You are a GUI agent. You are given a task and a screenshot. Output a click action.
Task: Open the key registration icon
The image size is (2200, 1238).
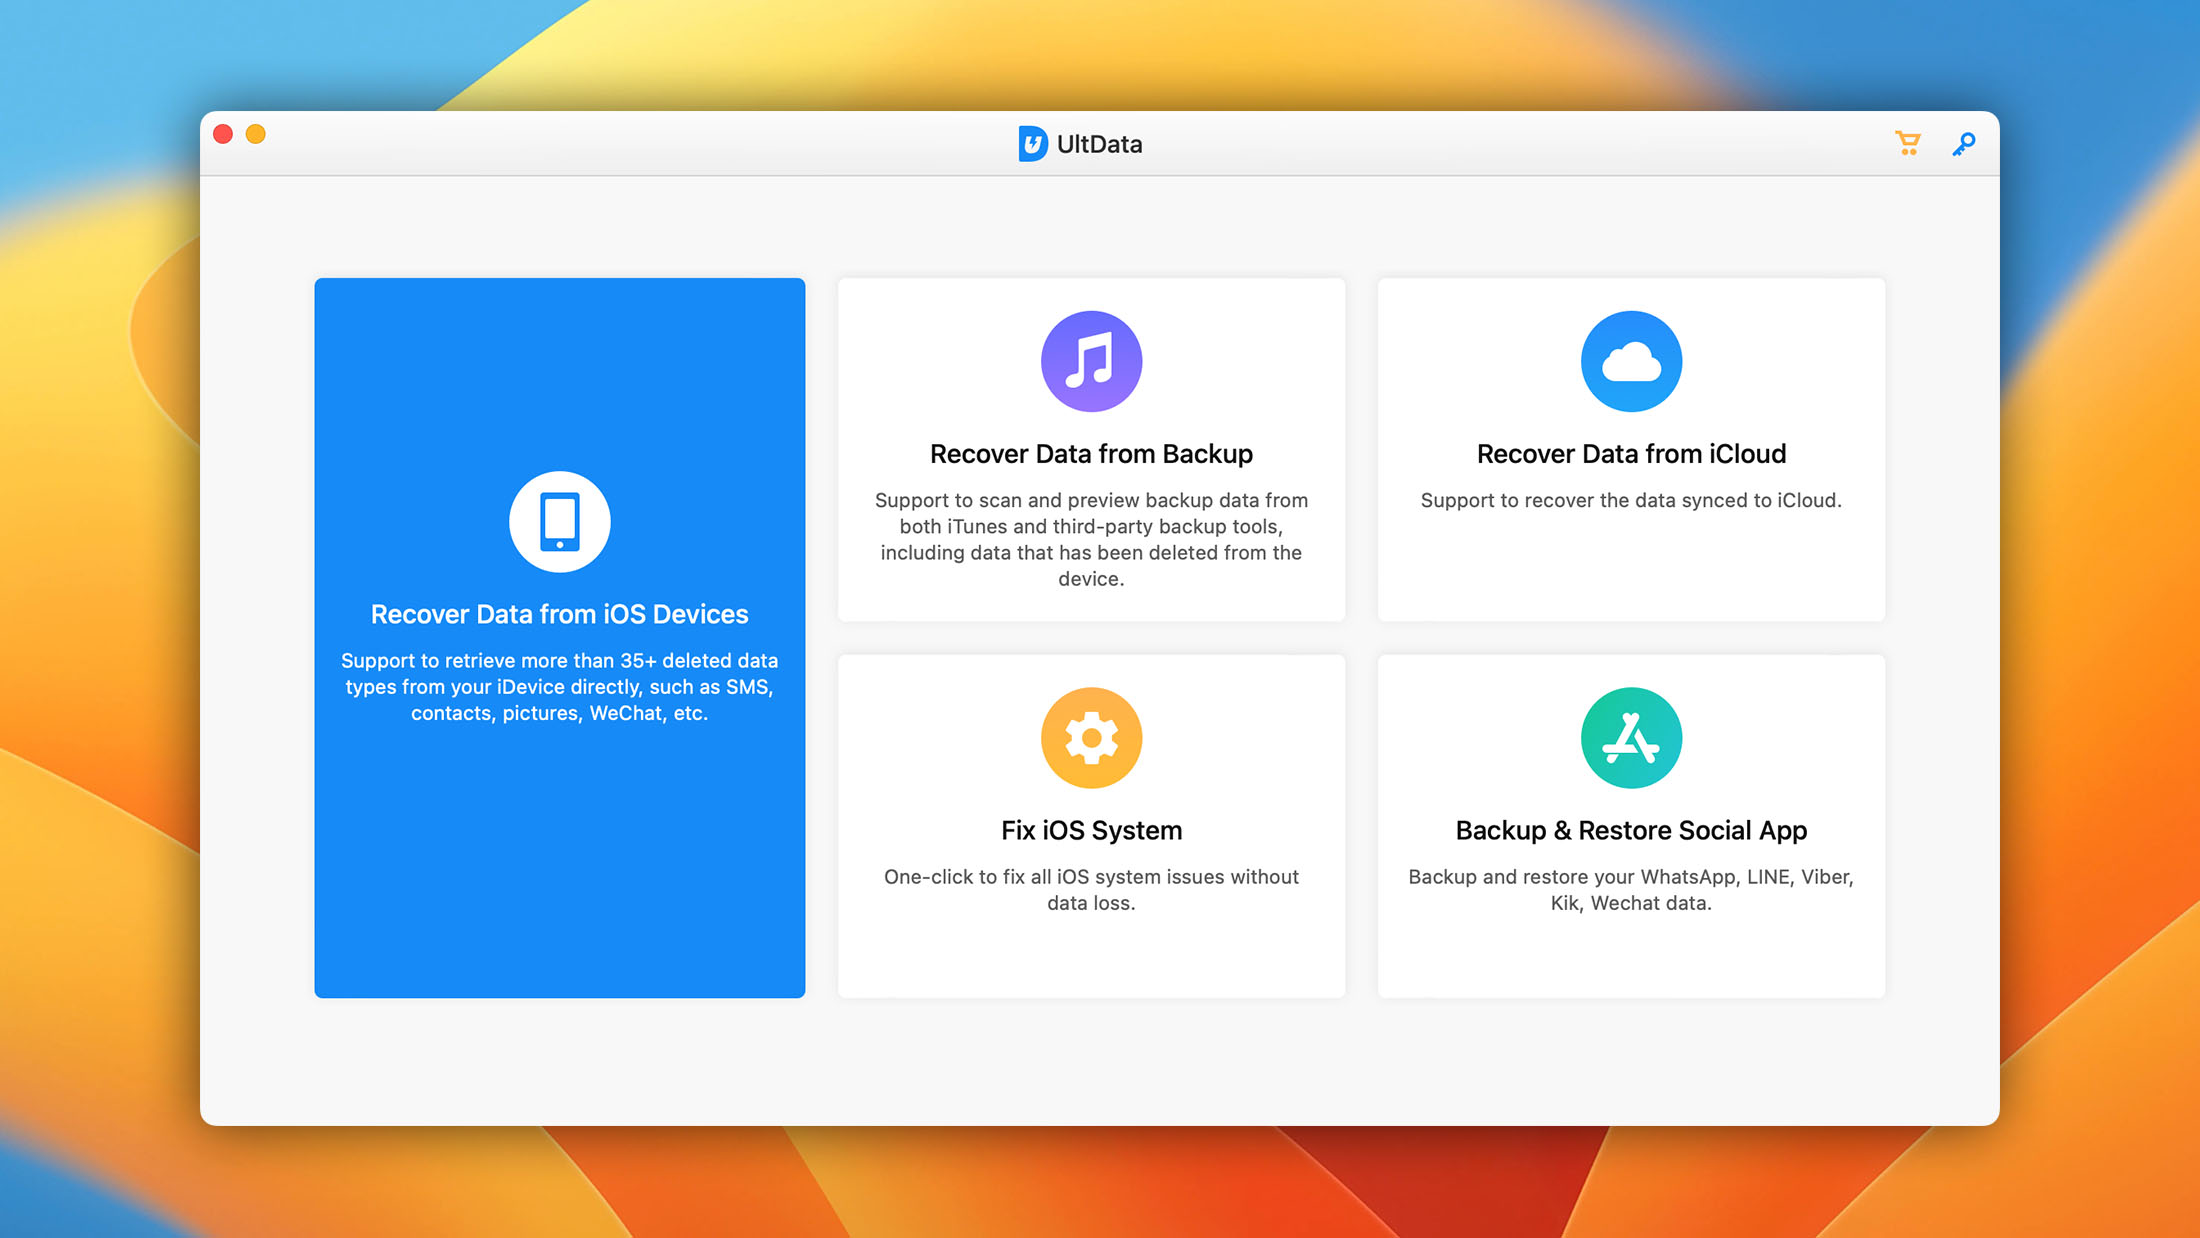tap(1964, 144)
